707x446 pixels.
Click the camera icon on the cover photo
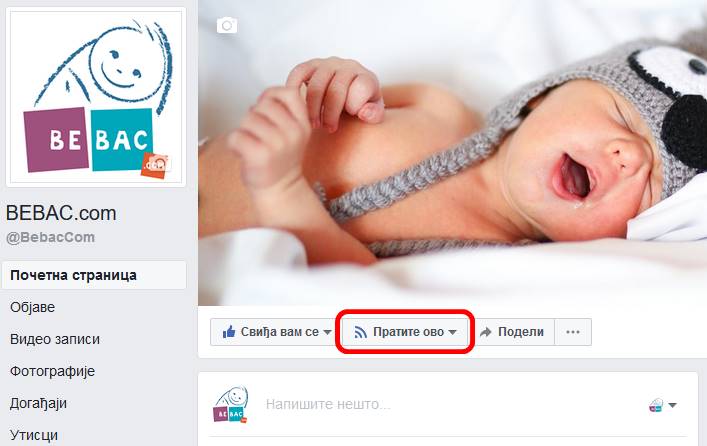click(x=227, y=25)
